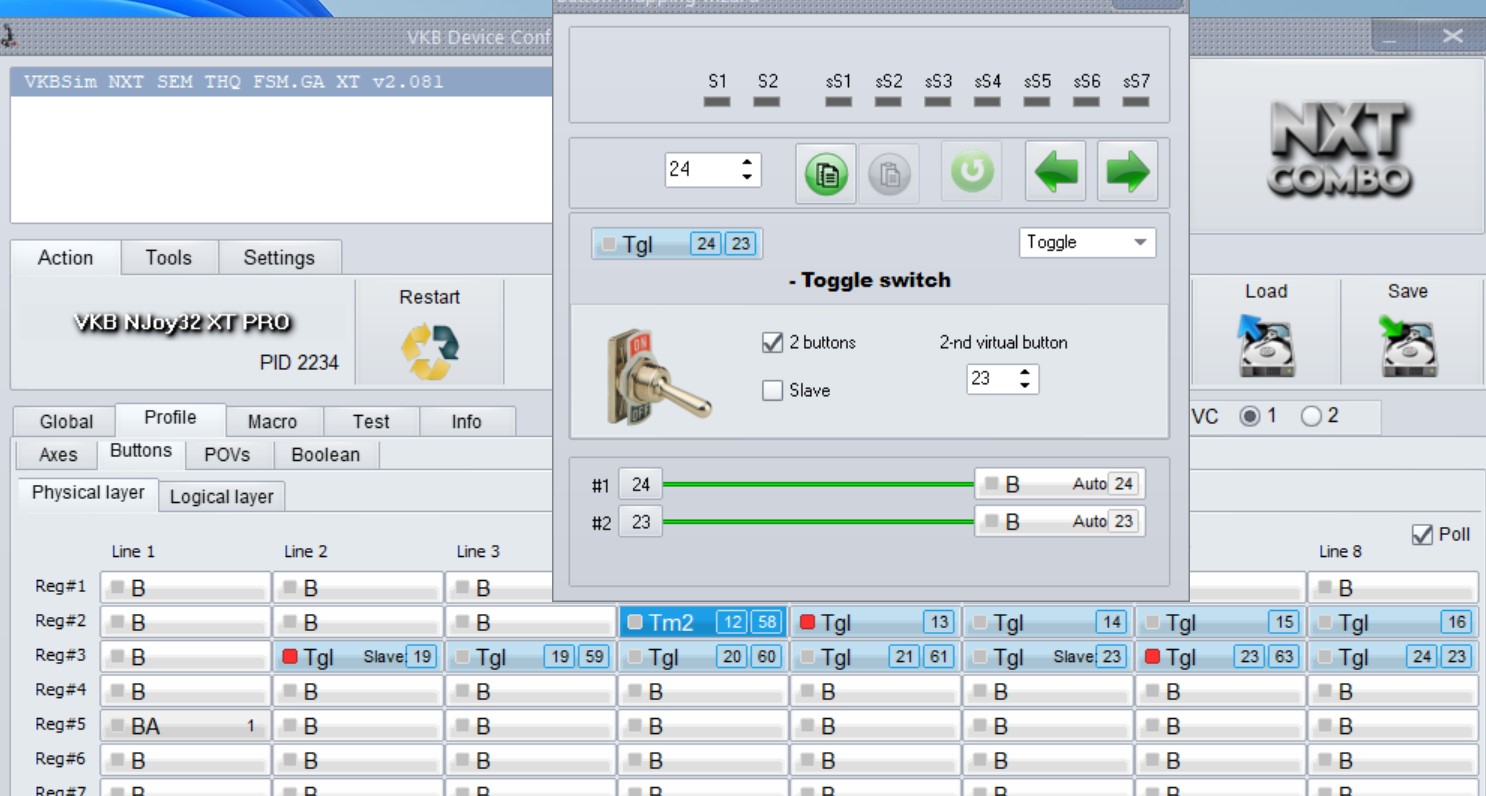Click the Load disk icon

point(1265,346)
